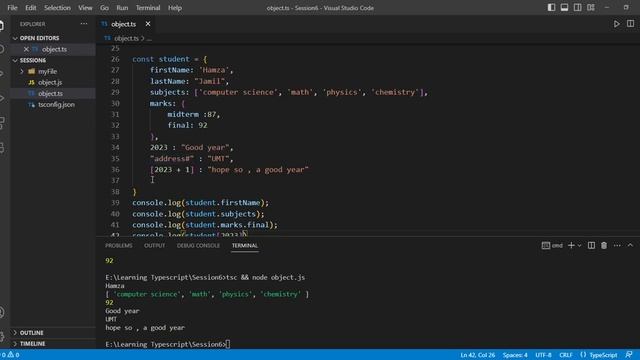The height and width of the screenshot is (360, 640).
Task: Select the object.ts editor tab
Action: (123, 24)
